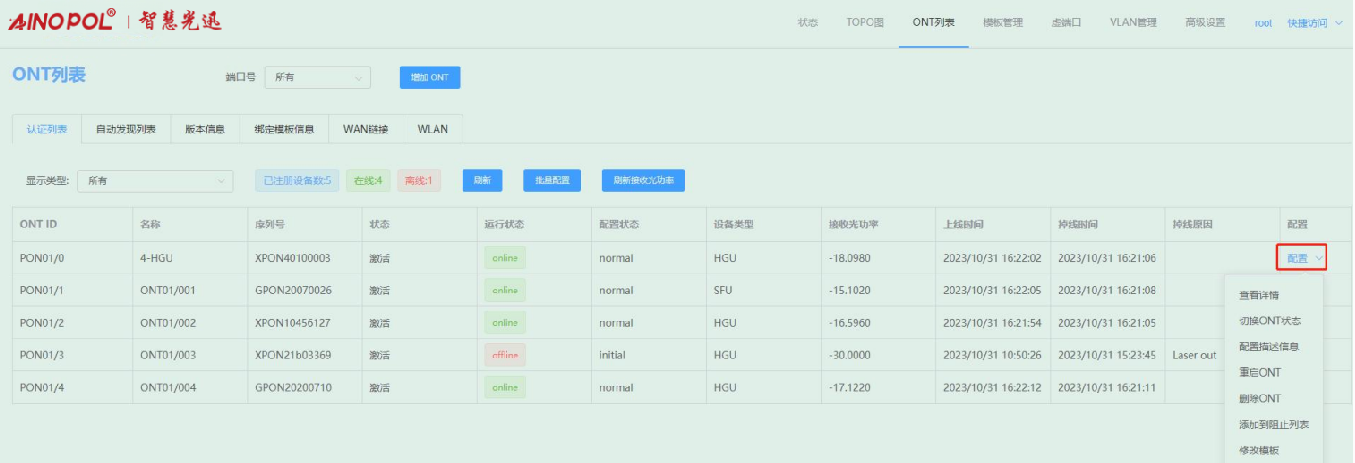
Task: Click the online status badge for PON01/0
Action: [505, 258]
